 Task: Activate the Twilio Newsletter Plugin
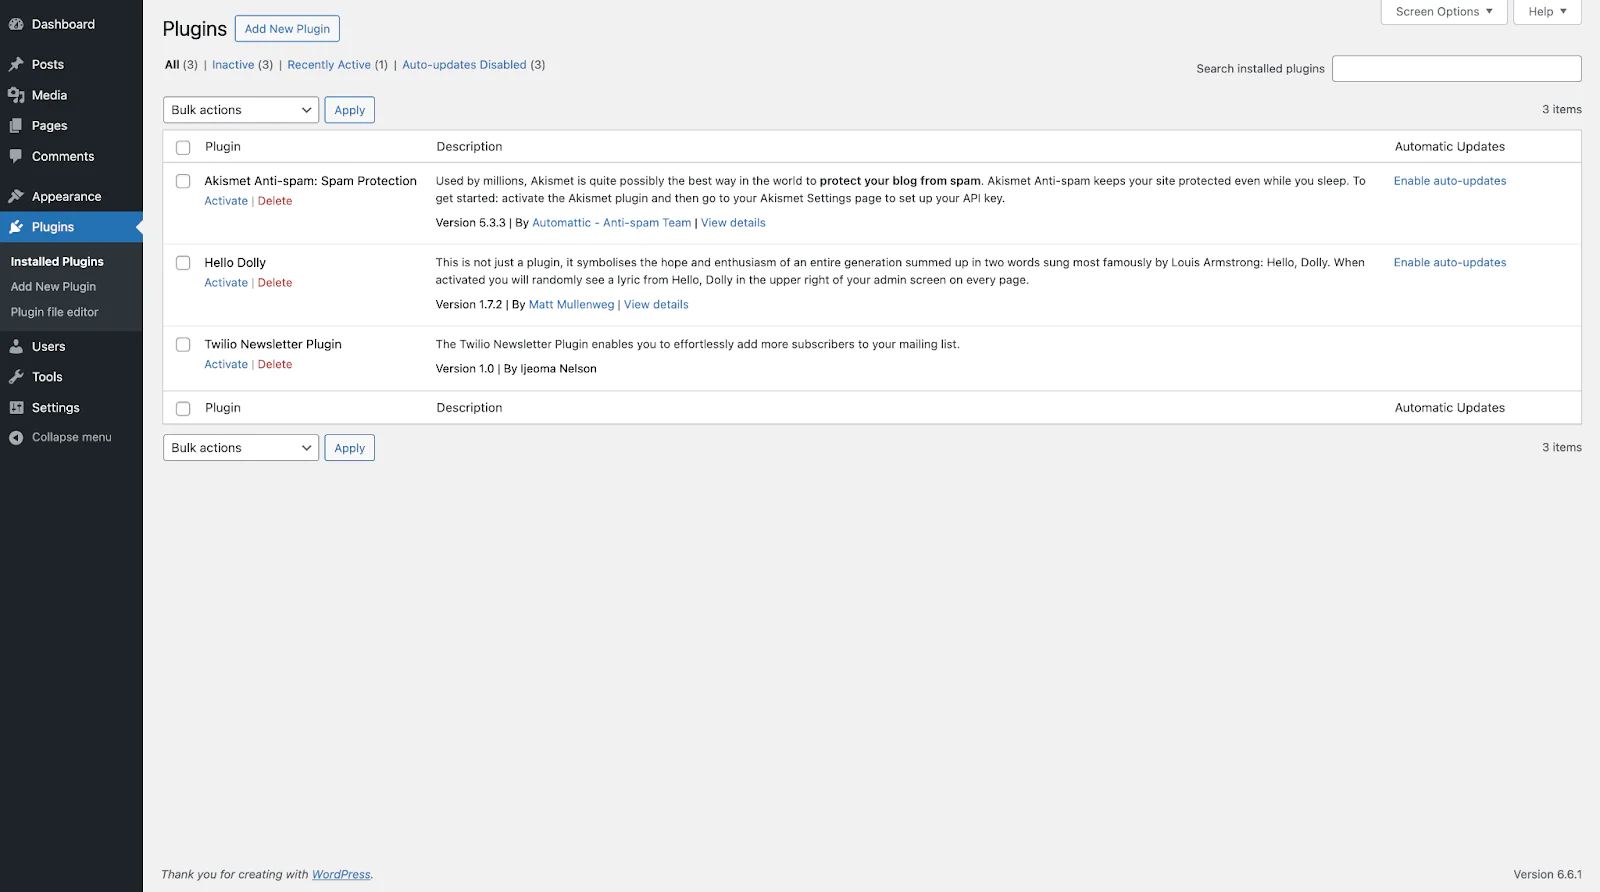226,365
